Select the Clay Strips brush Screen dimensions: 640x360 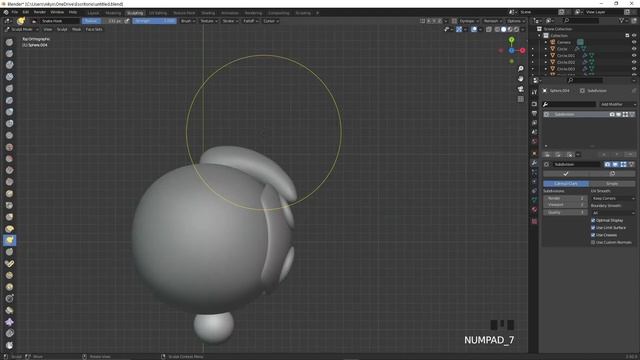point(9,77)
